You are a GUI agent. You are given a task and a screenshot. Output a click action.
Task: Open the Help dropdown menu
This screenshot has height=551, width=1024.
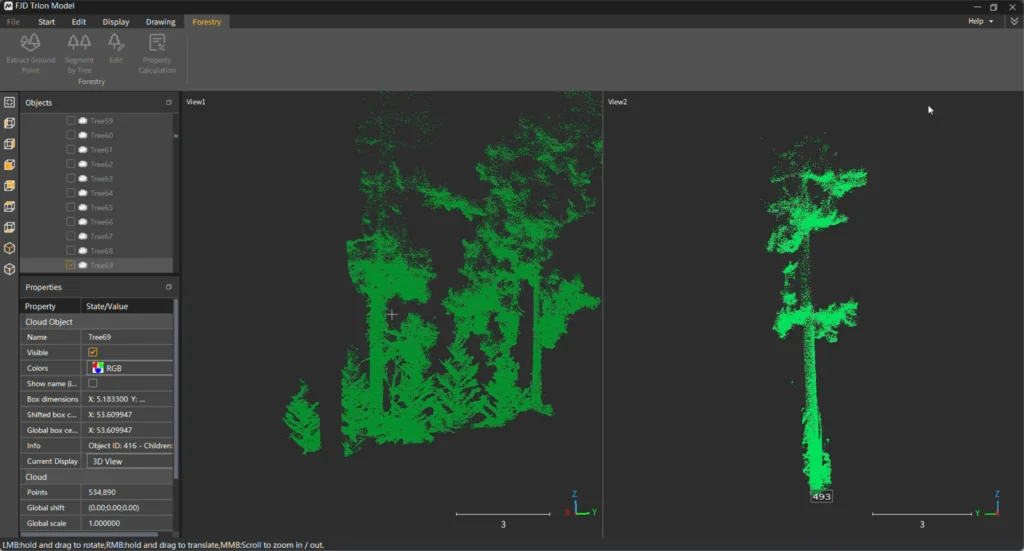tap(980, 21)
